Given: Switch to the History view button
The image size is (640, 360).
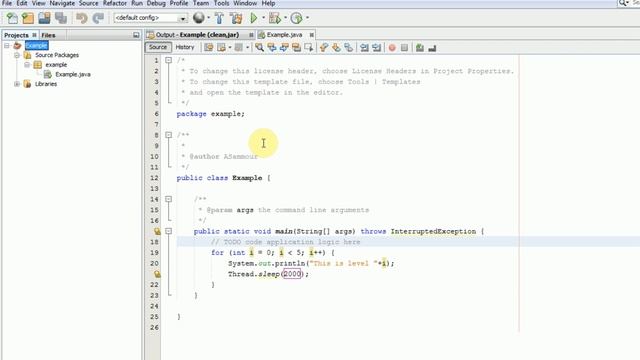Looking at the screenshot, I should click(x=185, y=47).
